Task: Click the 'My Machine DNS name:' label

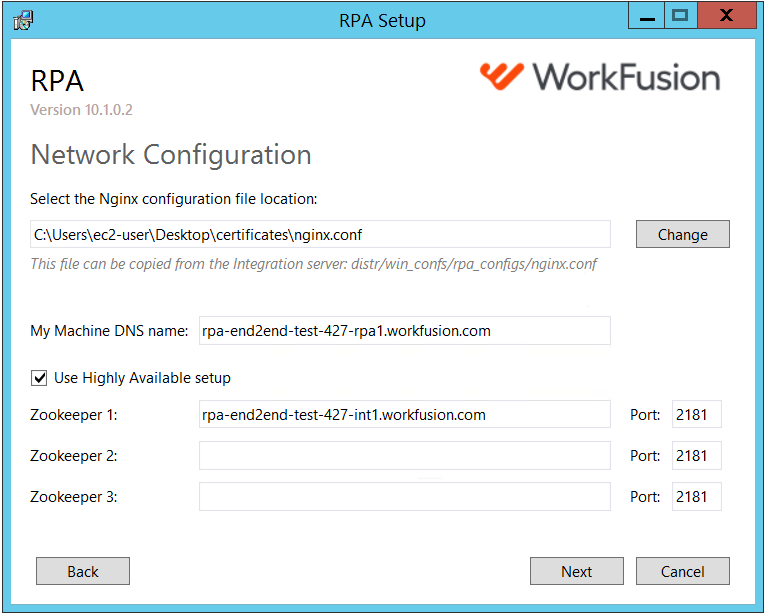Action: [x=109, y=331]
